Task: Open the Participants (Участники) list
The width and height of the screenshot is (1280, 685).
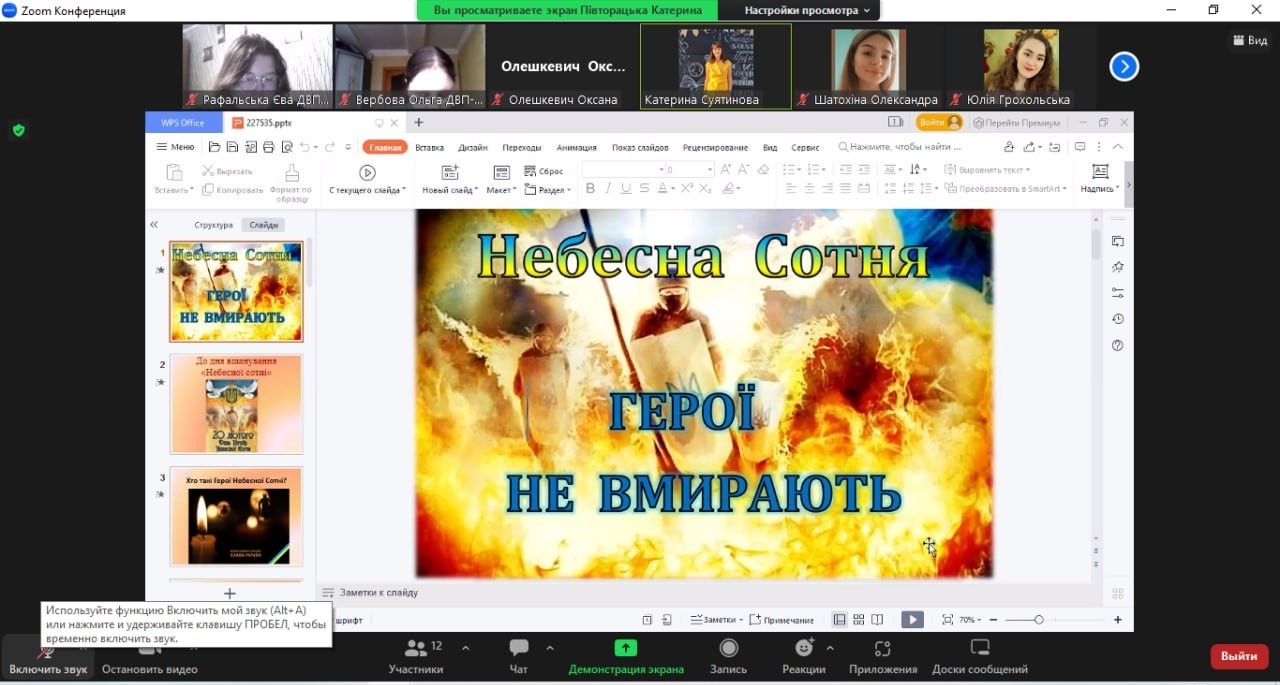Action: [x=415, y=654]
